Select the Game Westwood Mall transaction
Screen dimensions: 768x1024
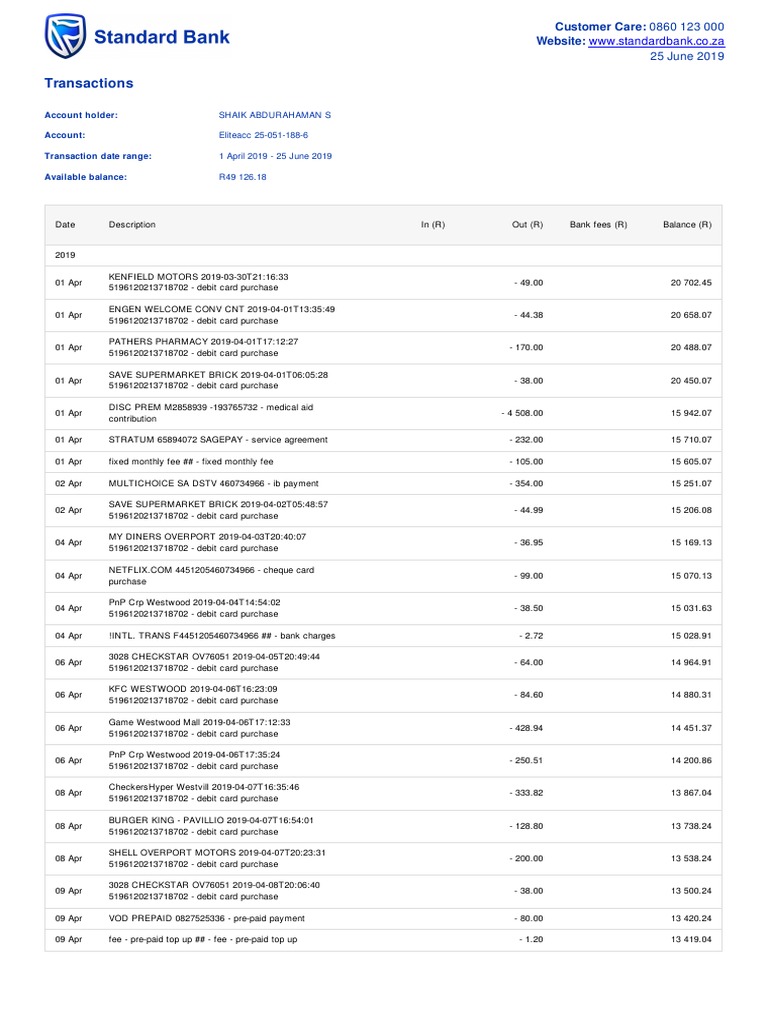[383, 728]
